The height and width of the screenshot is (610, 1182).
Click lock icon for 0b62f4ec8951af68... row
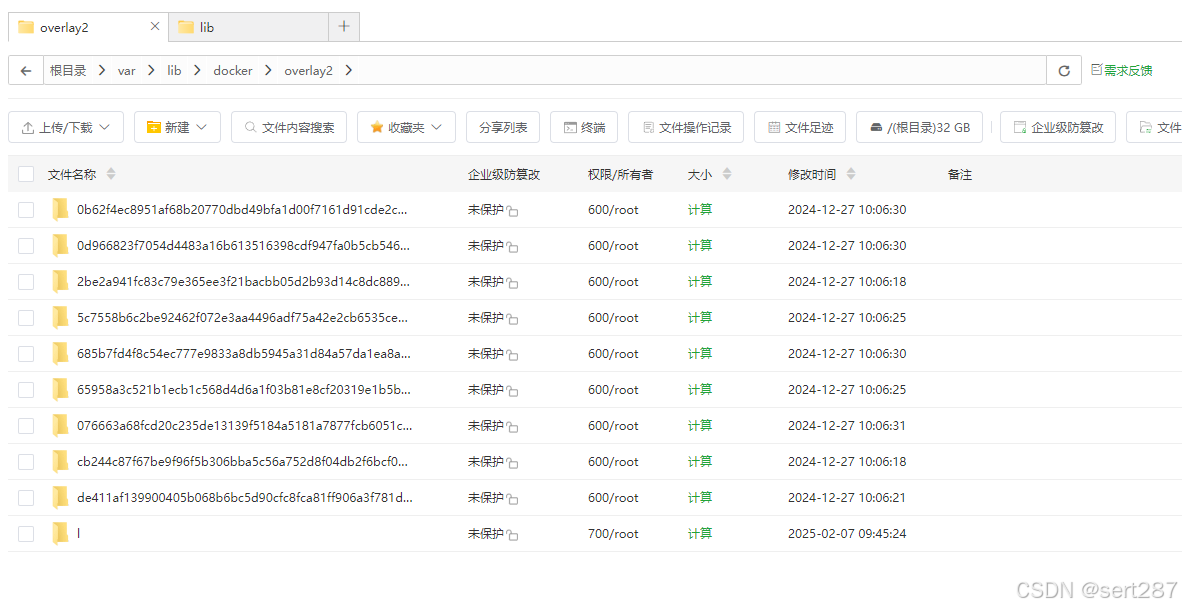513,212
